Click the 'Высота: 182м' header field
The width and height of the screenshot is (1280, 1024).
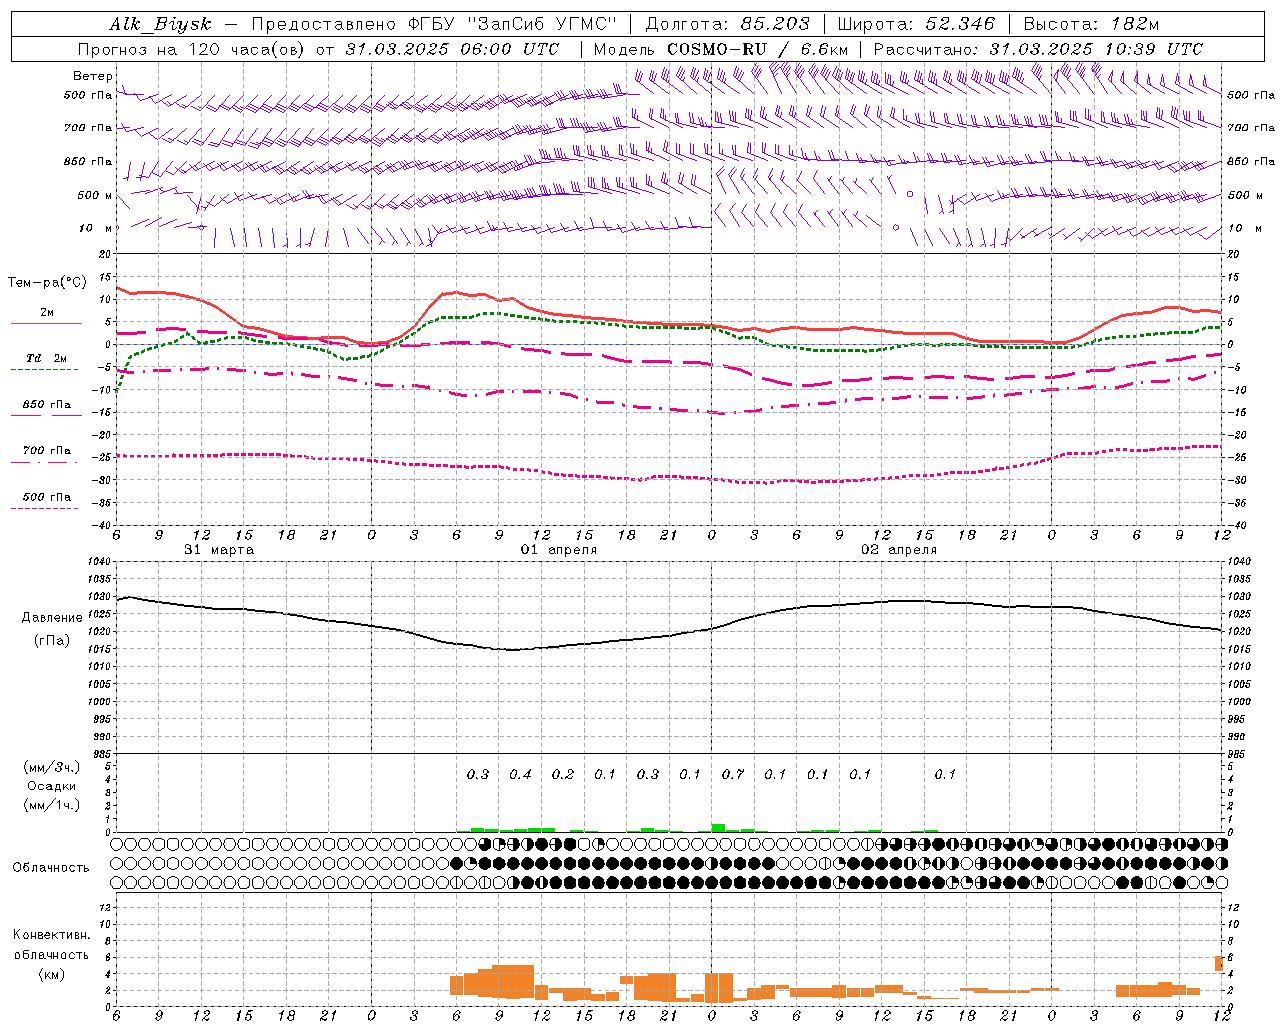point(1091,24)
